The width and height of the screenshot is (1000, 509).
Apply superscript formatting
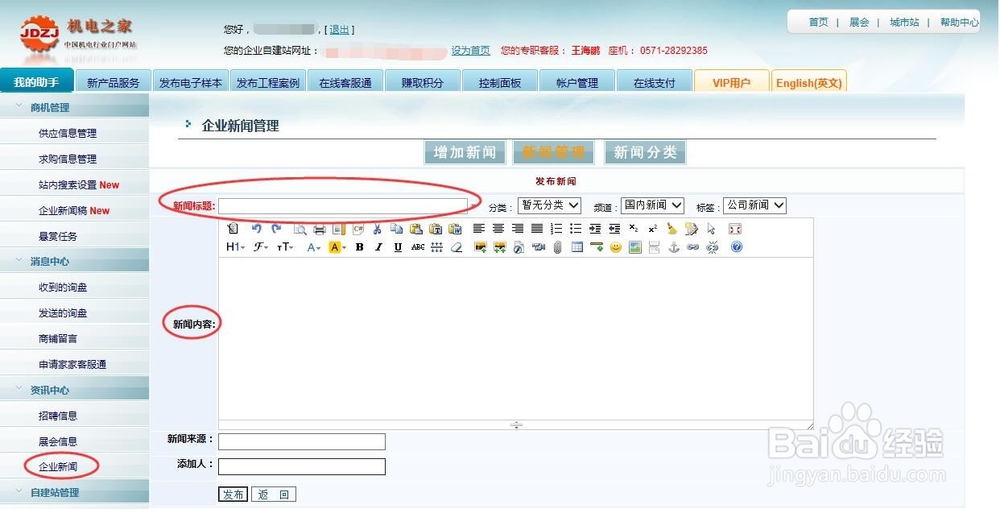(x=652, y=228)
